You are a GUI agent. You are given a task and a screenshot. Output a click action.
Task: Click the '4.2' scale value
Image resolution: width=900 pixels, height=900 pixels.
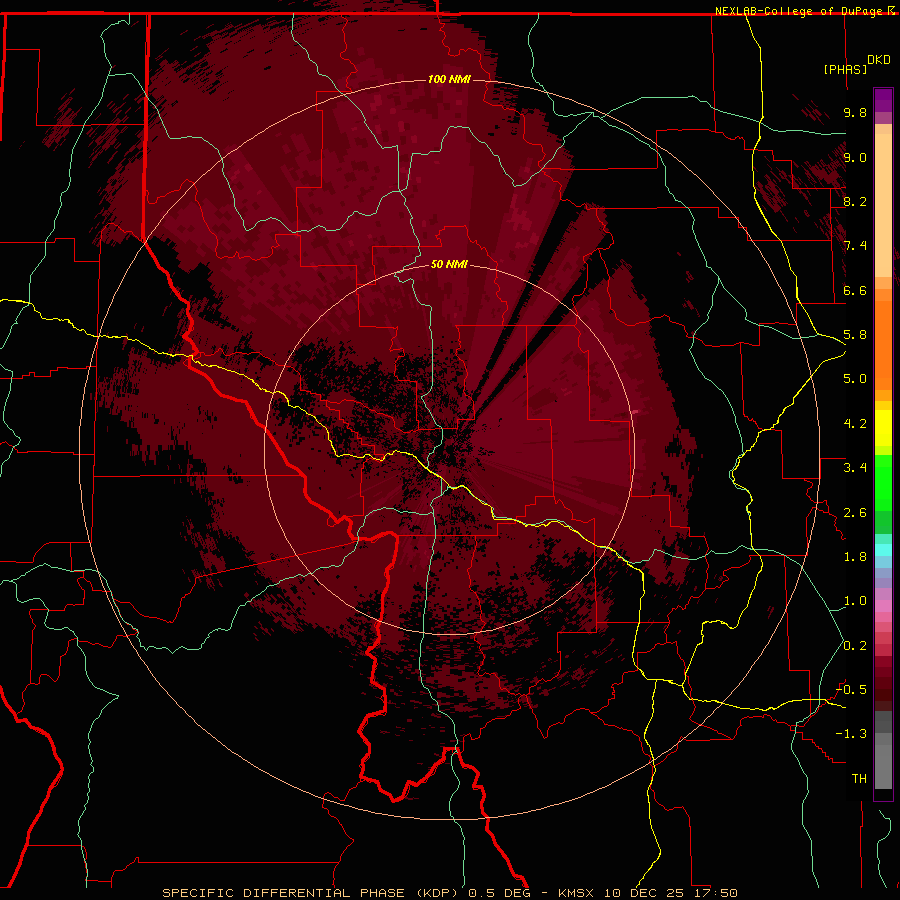click(855, 424)
